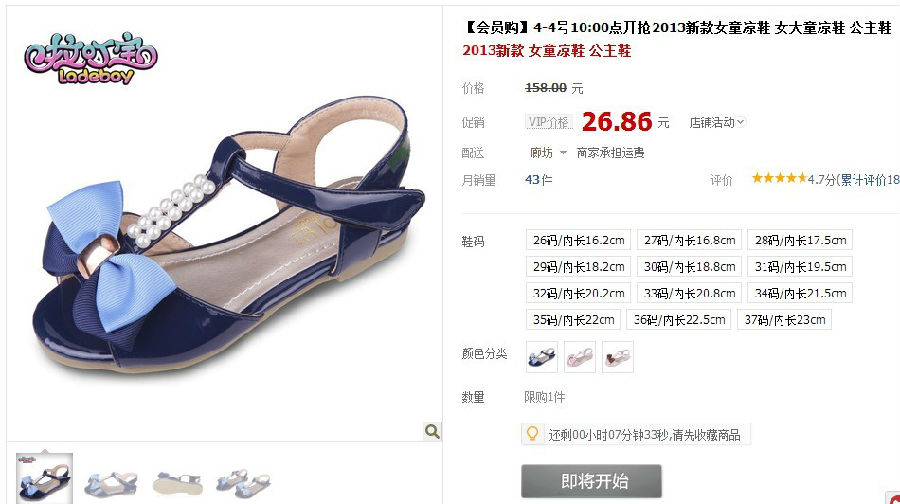The height and width of the screenshot is (504, 900).
Task: Select the navy blue sandal color swatch
Action: point(542,357)
